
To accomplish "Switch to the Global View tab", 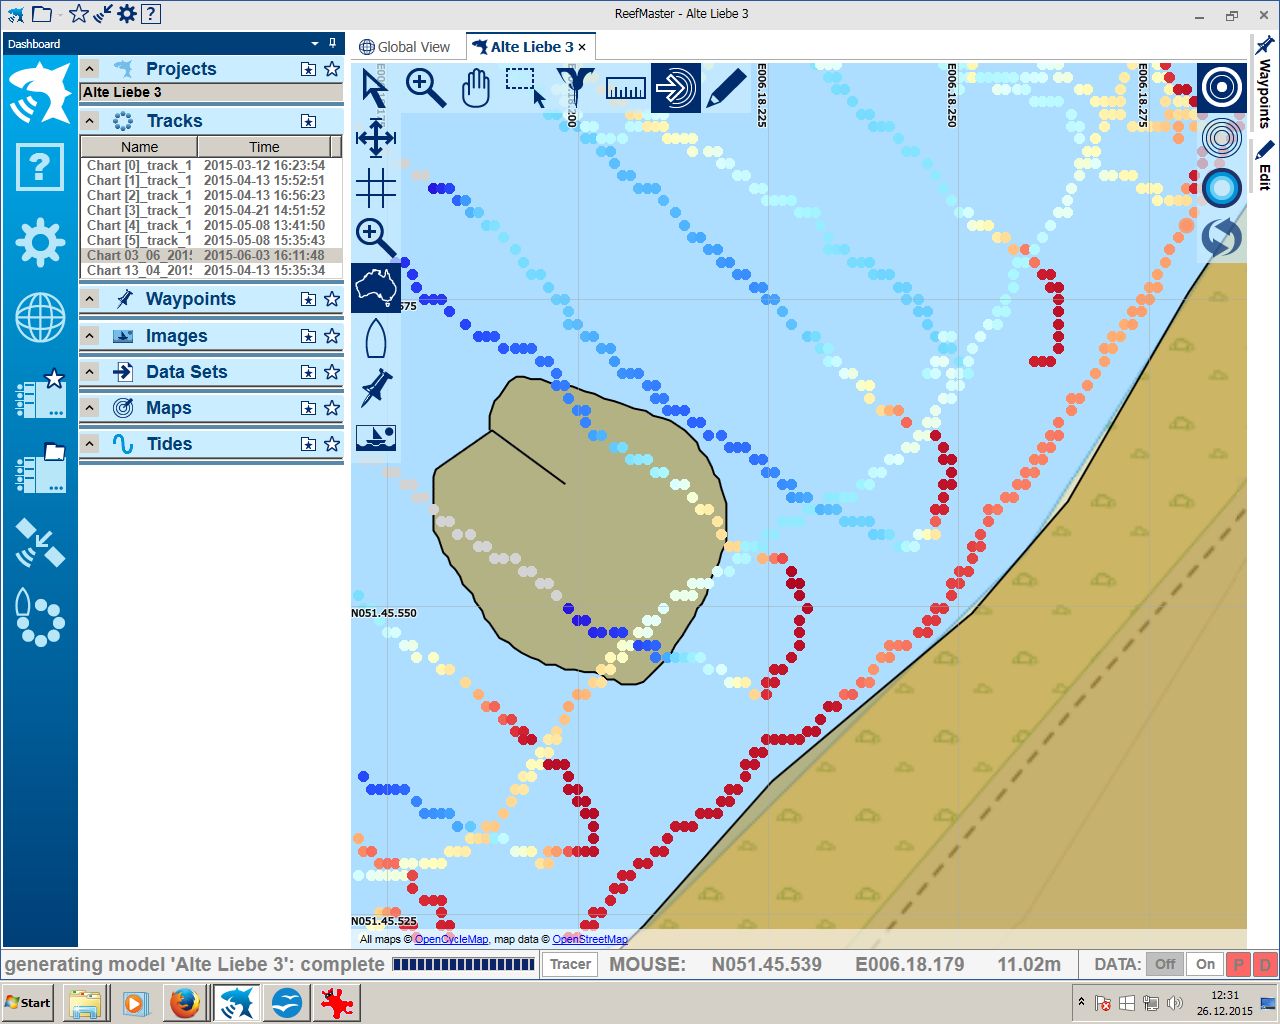I will tap(405, 47).
